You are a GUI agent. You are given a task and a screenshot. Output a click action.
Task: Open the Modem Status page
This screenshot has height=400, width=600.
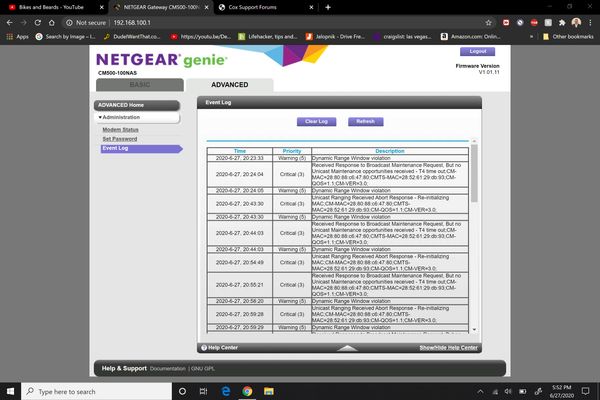[120, 130]
